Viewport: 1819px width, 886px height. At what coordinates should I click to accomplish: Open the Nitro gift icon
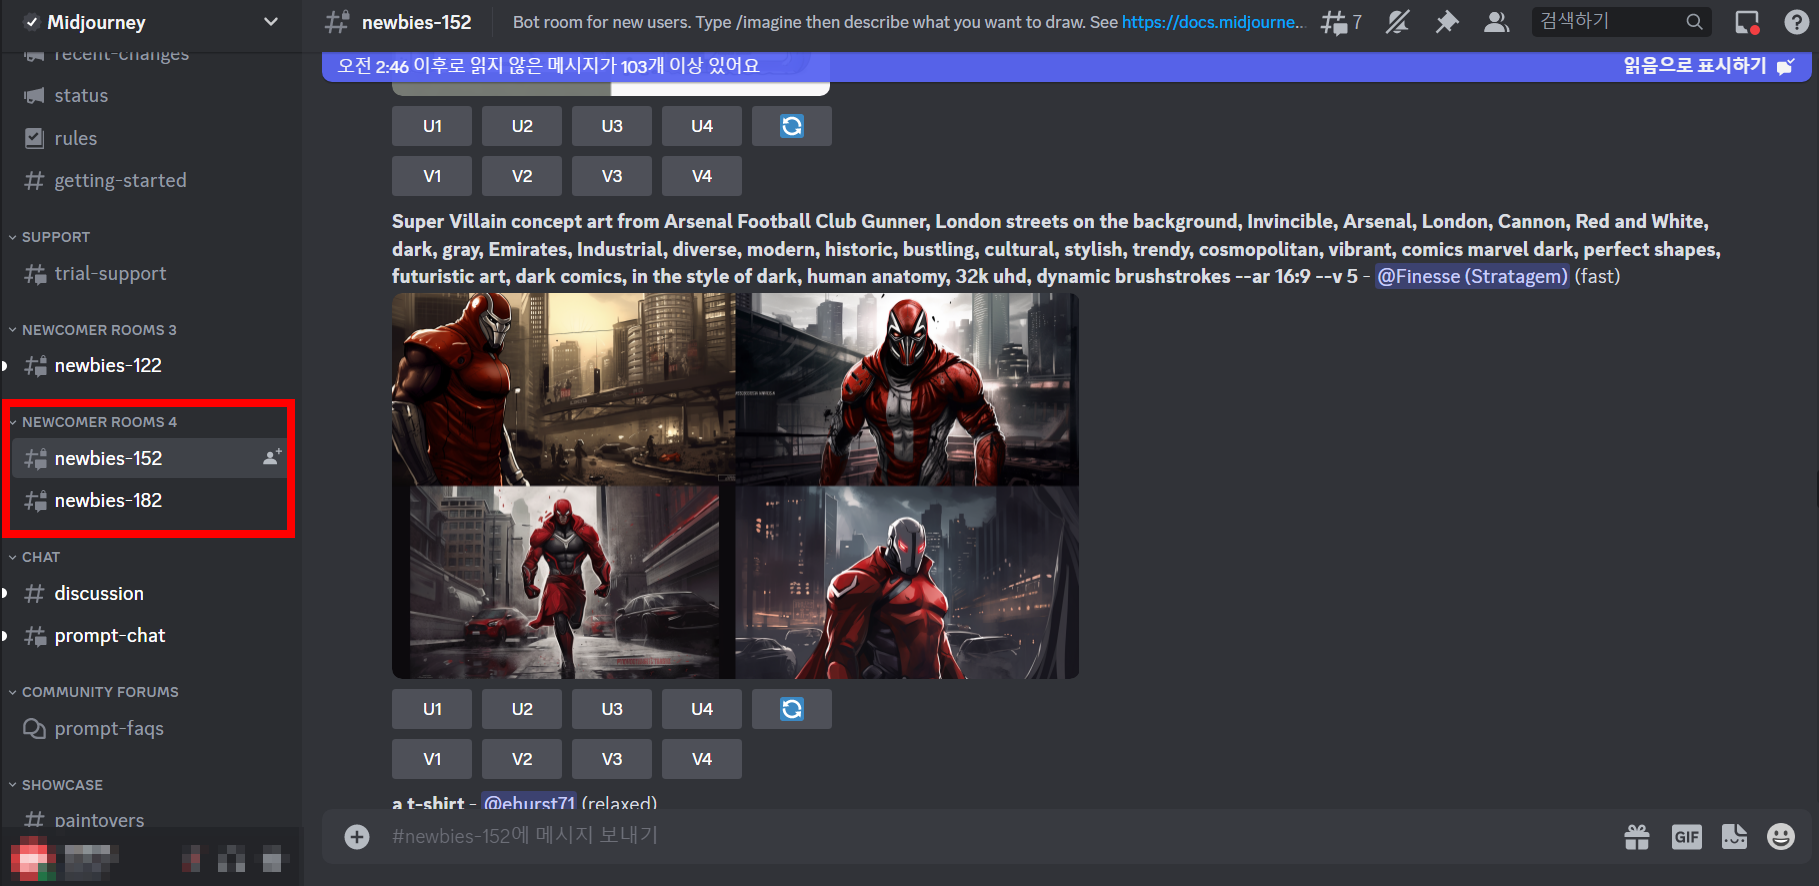point(1637,836)
